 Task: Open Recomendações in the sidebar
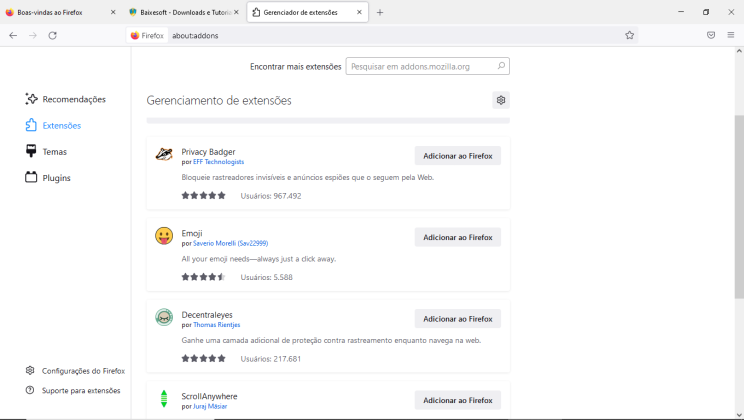tap(65, 99)
